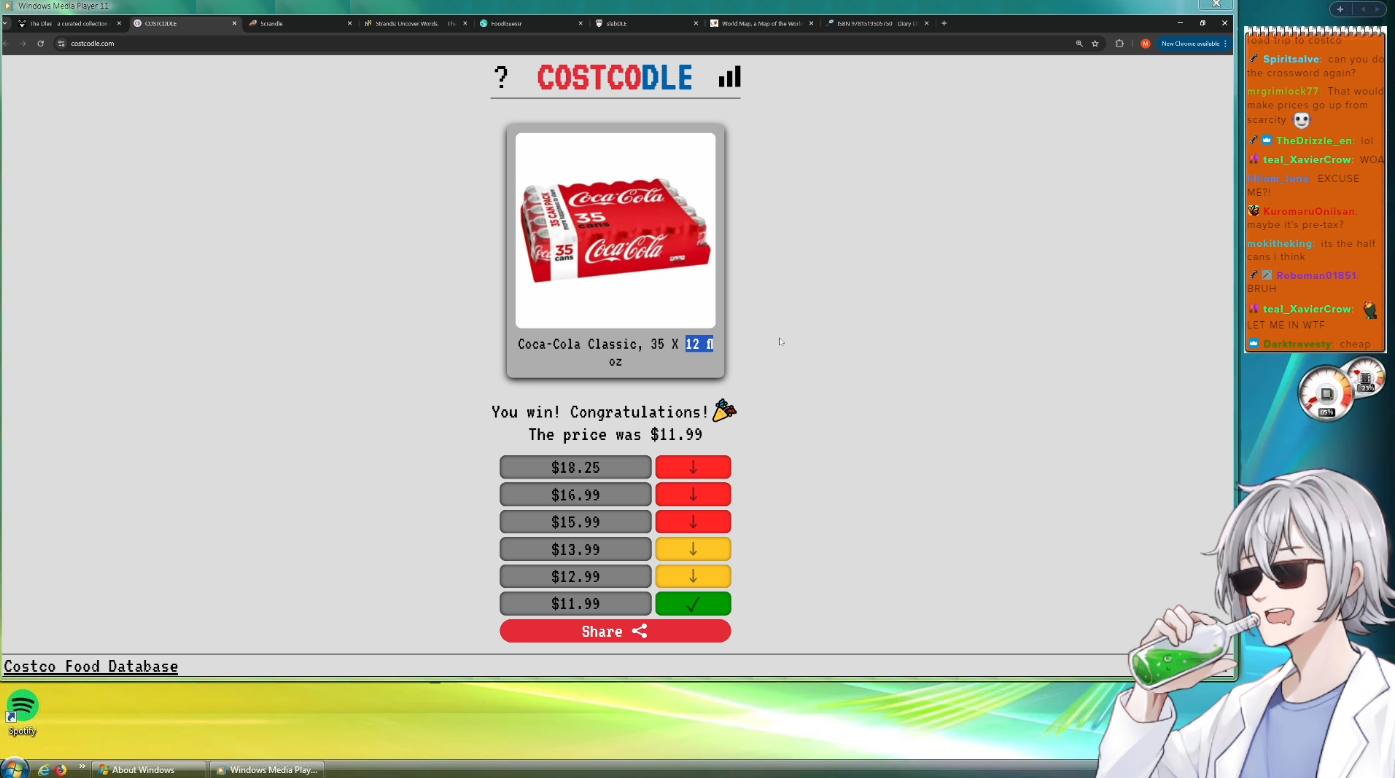Open the tab search dropdown in Chrome

[6, 23]
